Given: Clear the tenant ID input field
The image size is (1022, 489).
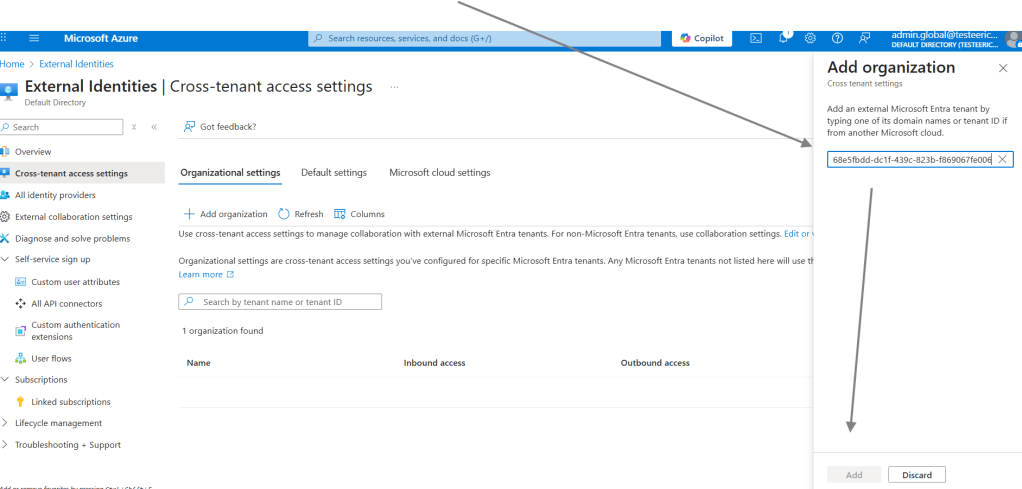Looking at the screenshot, I should 1002,159.
